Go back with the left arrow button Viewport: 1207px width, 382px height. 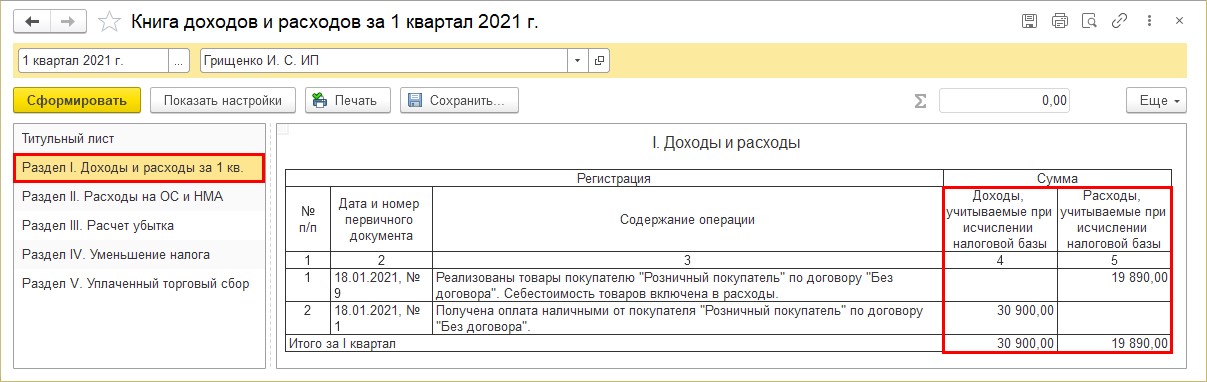(x=31, y=21)
